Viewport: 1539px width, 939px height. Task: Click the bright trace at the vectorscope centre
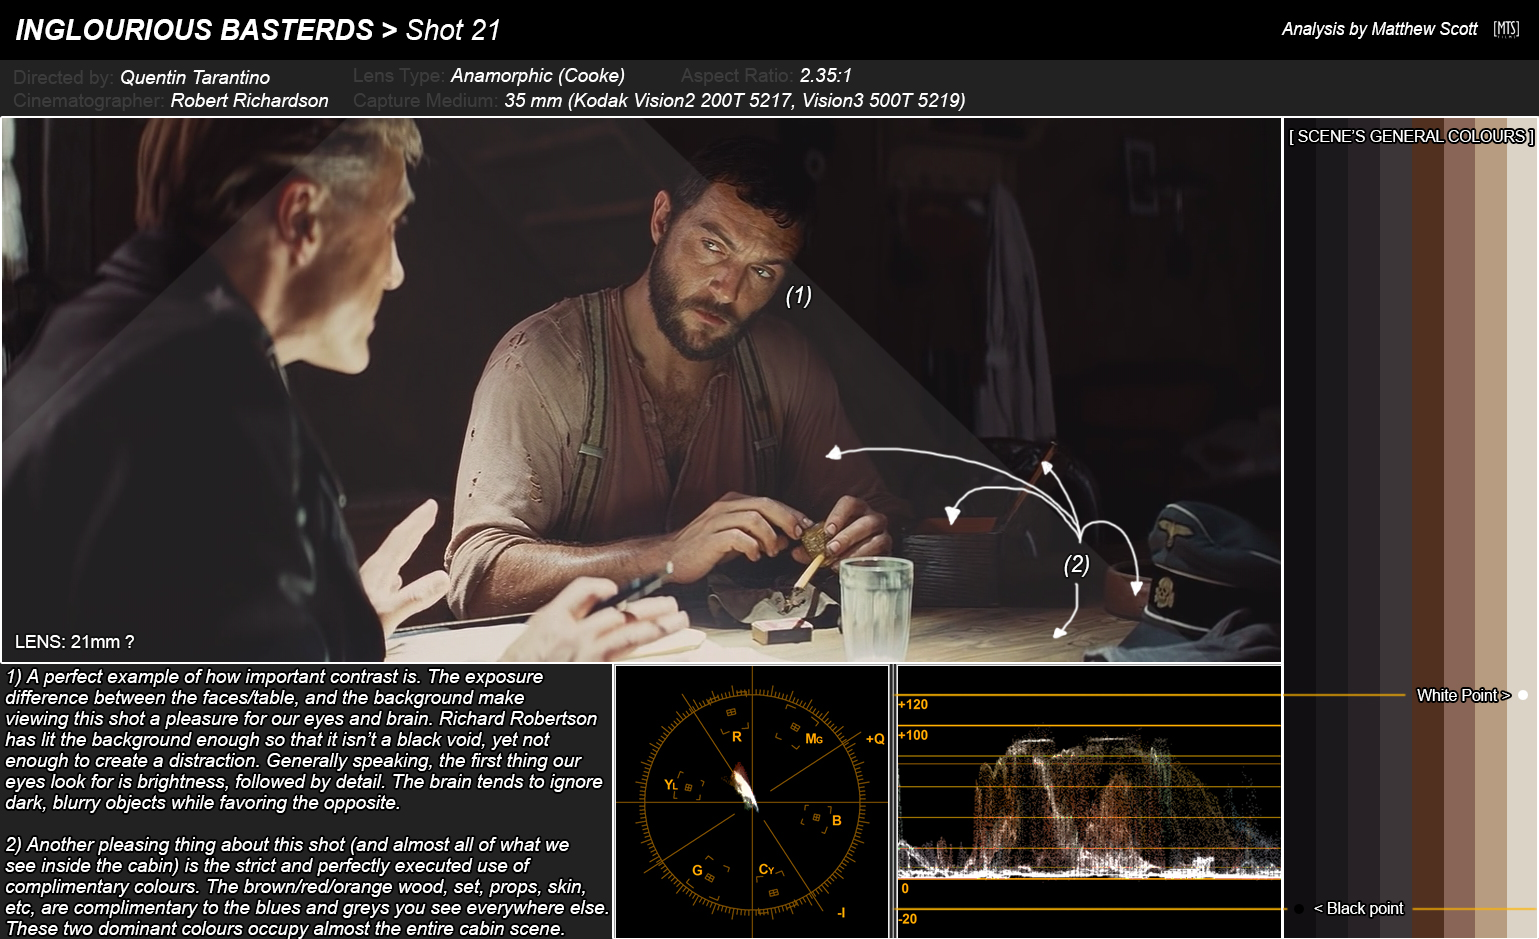[744, 785]
